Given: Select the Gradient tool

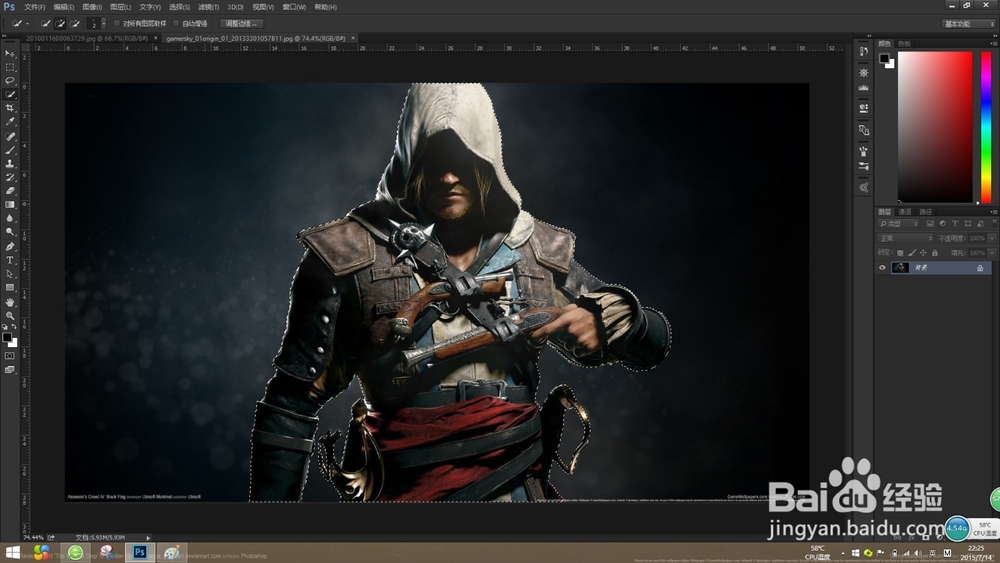Looking at the screenshot, I should click(x=10, y=205).
